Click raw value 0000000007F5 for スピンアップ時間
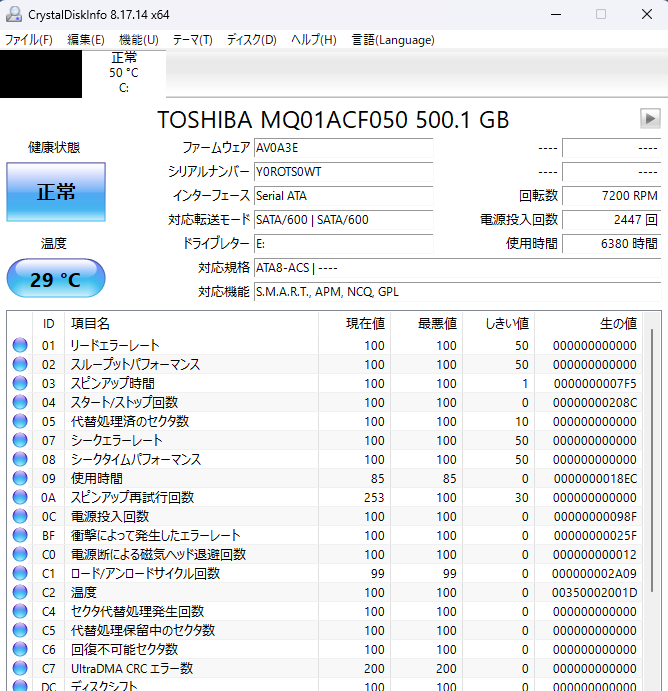Image resolution: width=668 pixels, height=691 pixels. tap(595, 383)
